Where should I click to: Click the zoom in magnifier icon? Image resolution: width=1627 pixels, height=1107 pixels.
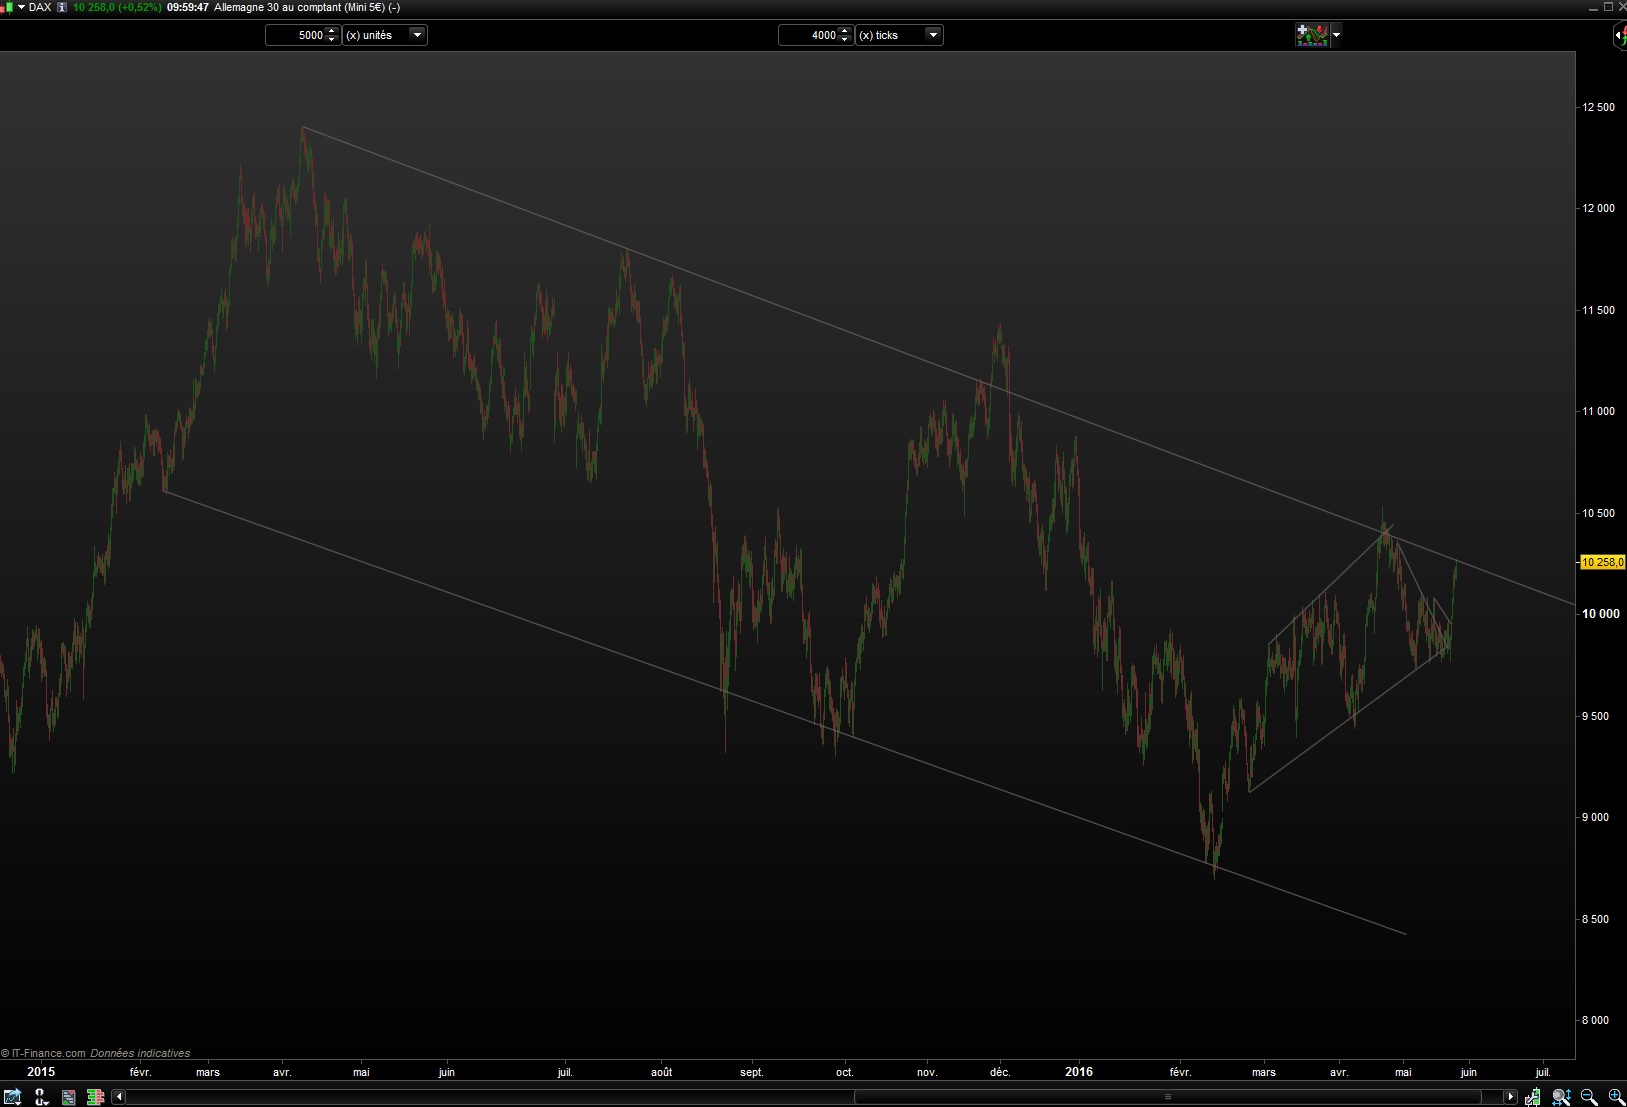click(x=1615, y=1097)
